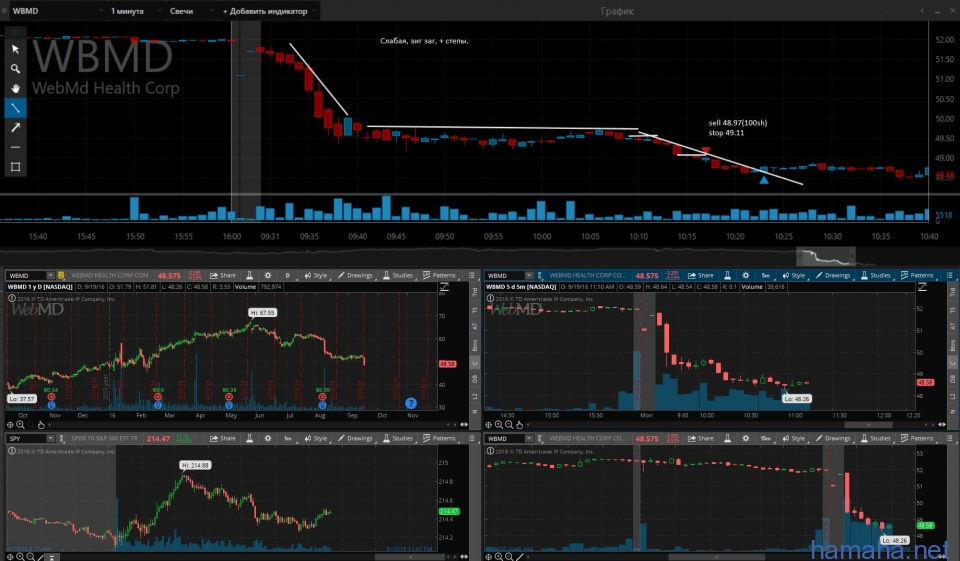Open the 'Свечи' chart type dropdown
The image size is (960, 561).
191,11
